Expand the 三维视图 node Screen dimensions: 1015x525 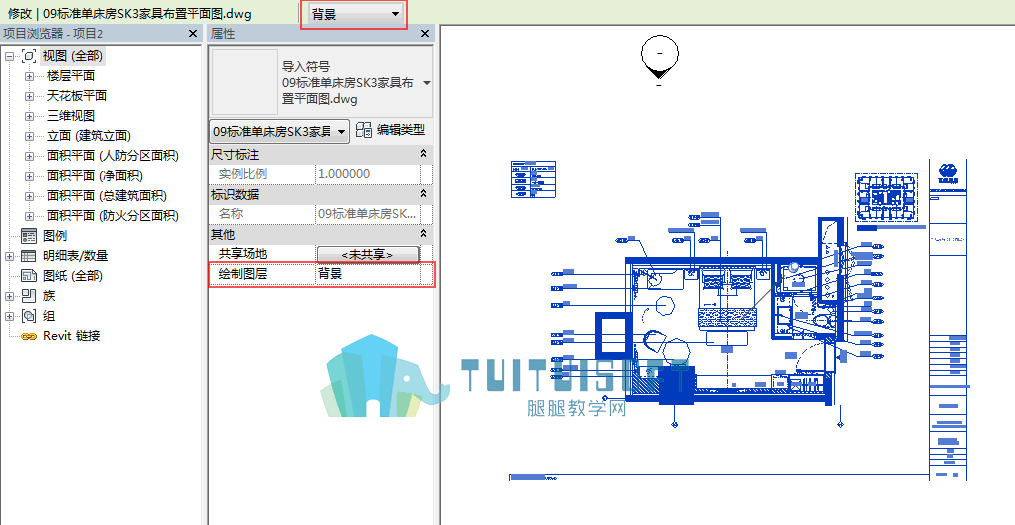click(29, 117)
